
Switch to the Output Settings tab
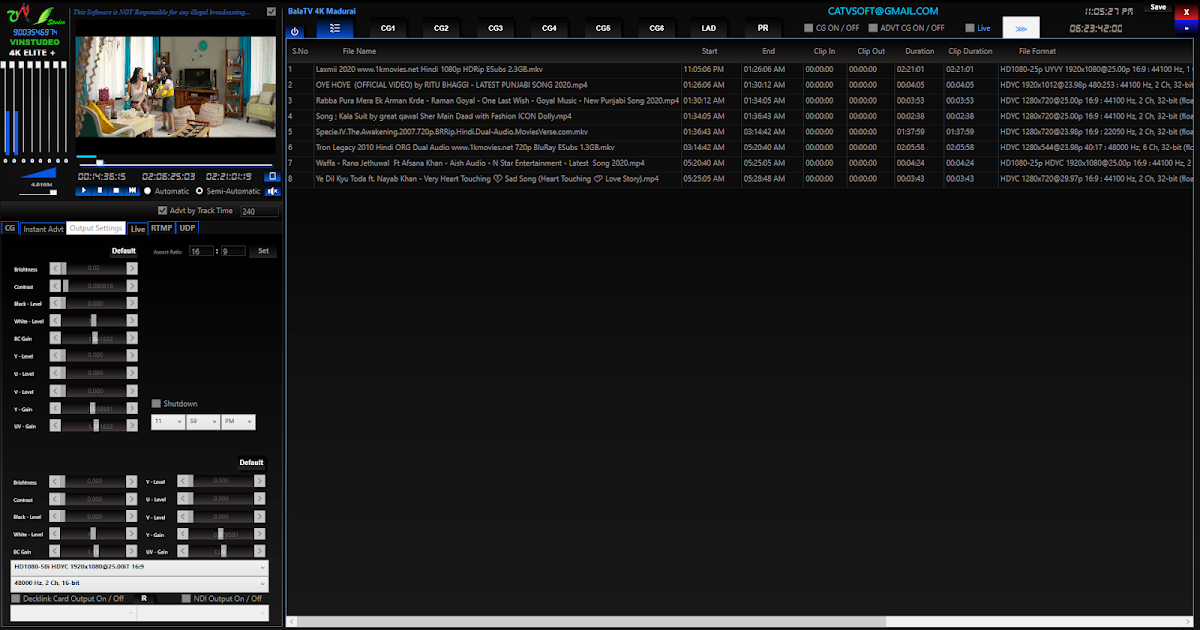[x=96, y=228]
